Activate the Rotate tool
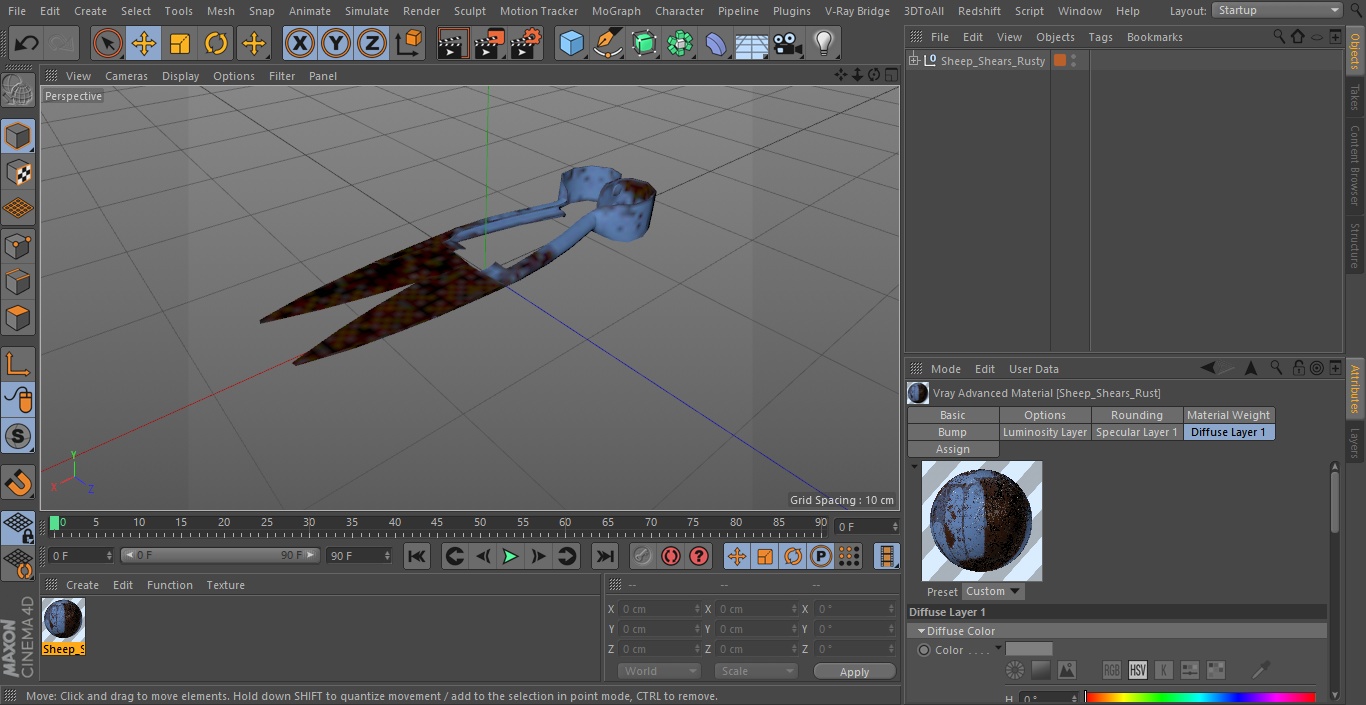This screenshot has width=1366, height=705. pos(216,44)
